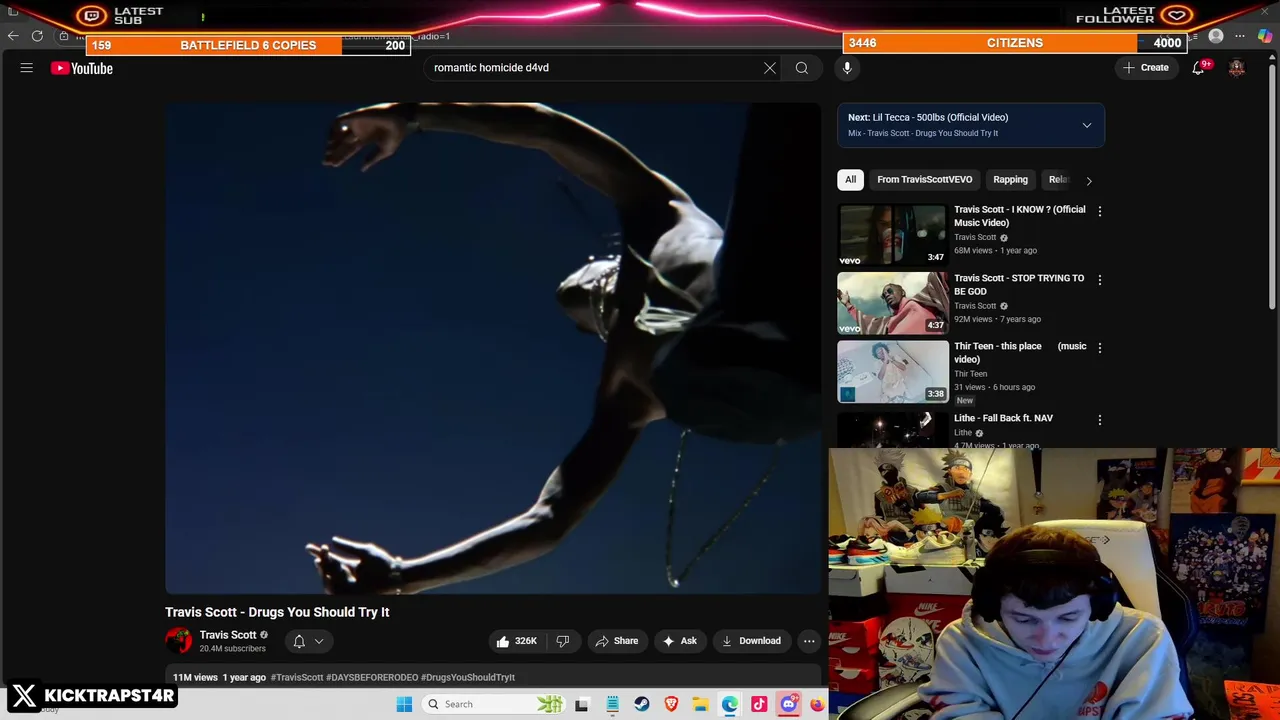Open 'Thir Teen - this place' title

(1019, 353)
